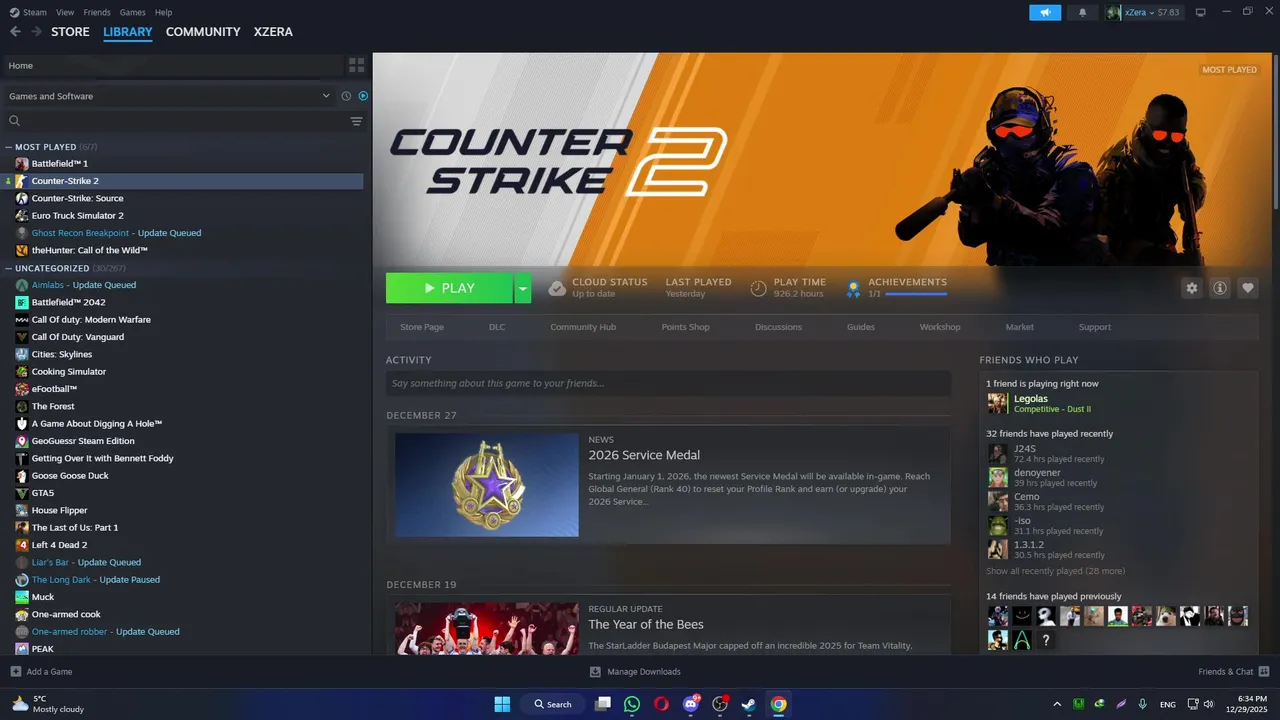Toggle the ready-to-play filter icon
This screenshot has height=720, width=1280.
click(363, 96)
